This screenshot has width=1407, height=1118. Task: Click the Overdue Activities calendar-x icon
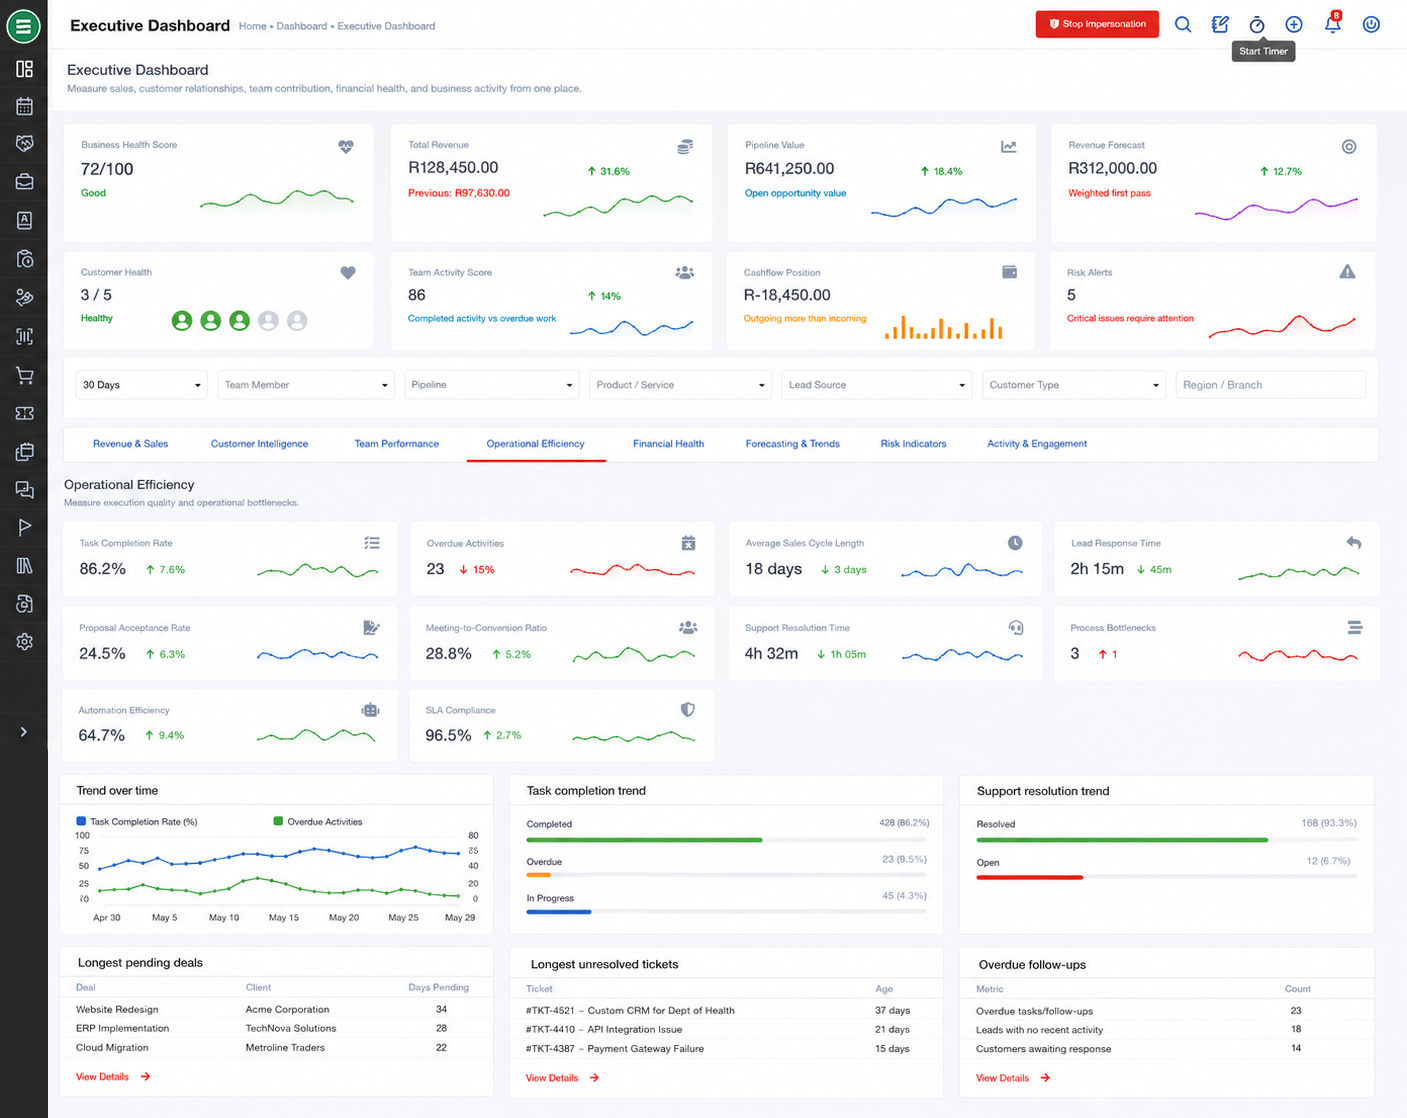click(688, 543)
